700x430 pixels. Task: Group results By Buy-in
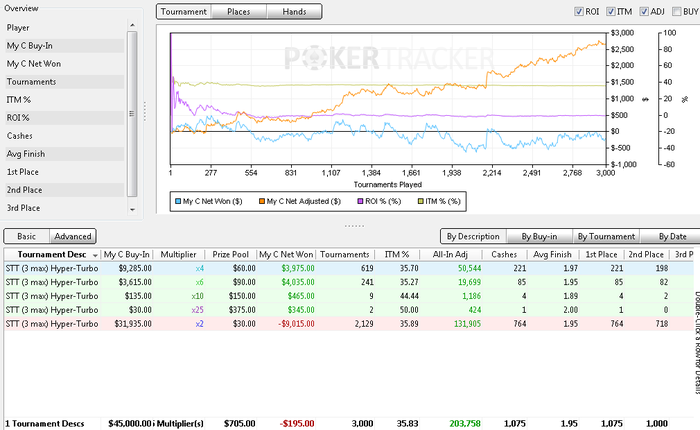[539, 236]
